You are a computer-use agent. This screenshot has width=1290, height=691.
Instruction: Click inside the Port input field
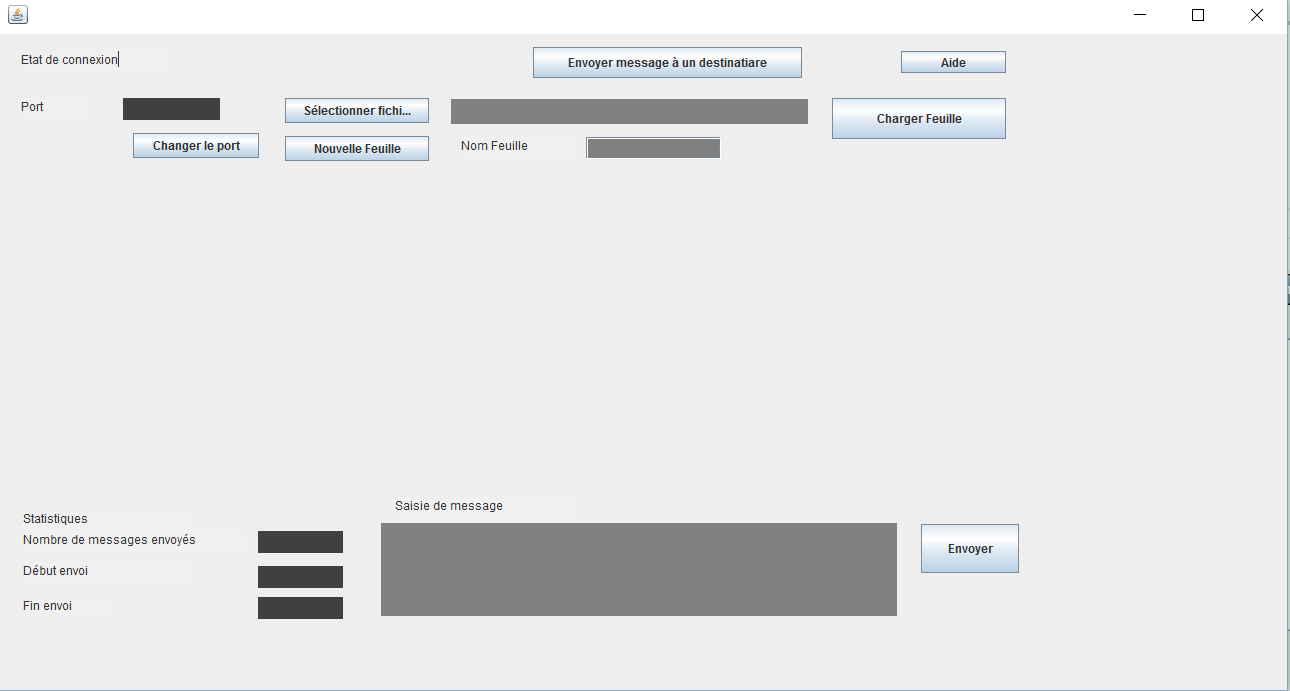point(170,108)
